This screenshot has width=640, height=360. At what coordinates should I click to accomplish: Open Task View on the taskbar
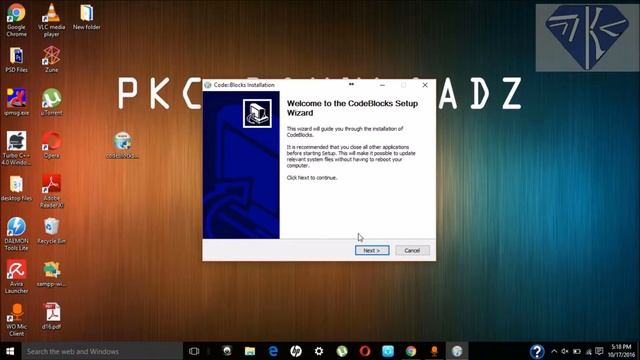194,351
